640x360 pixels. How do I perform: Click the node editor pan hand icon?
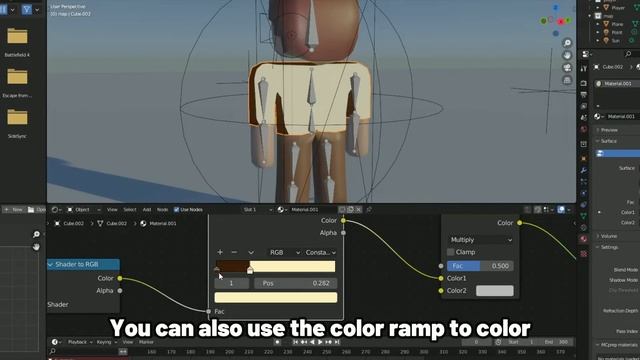[36, 247]
